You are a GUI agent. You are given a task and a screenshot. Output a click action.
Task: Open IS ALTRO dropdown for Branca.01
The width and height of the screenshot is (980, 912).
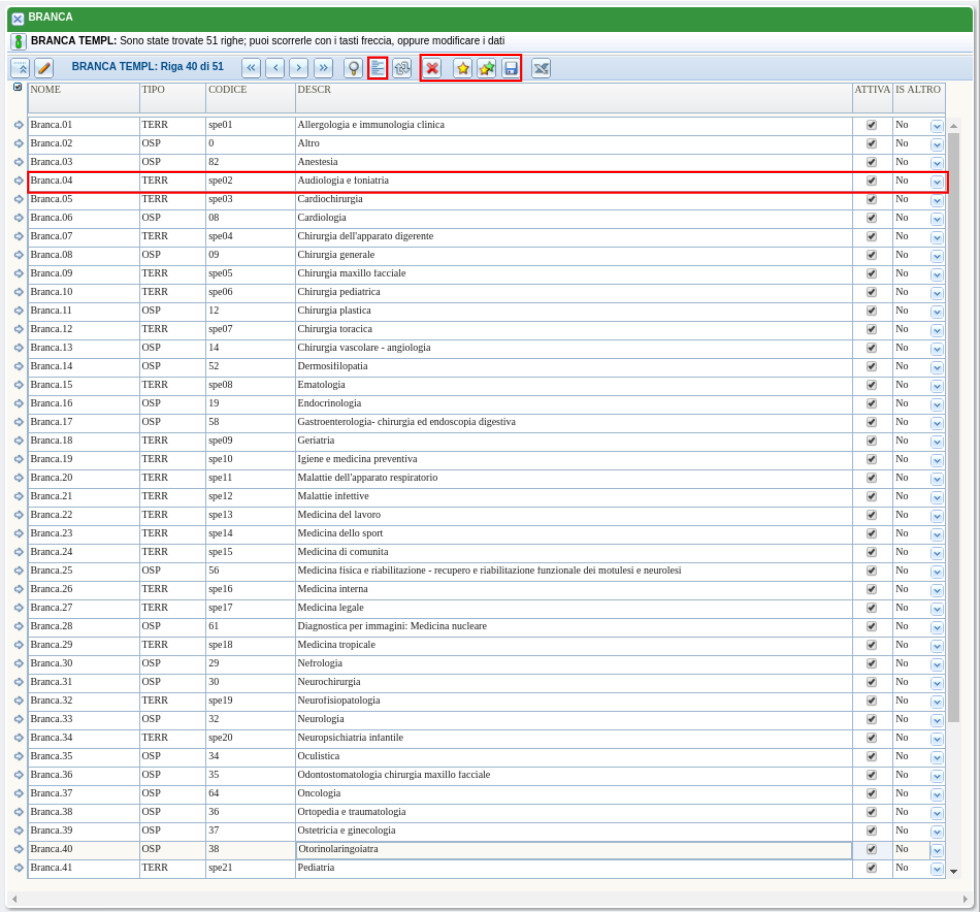click(x=937, y=126)
